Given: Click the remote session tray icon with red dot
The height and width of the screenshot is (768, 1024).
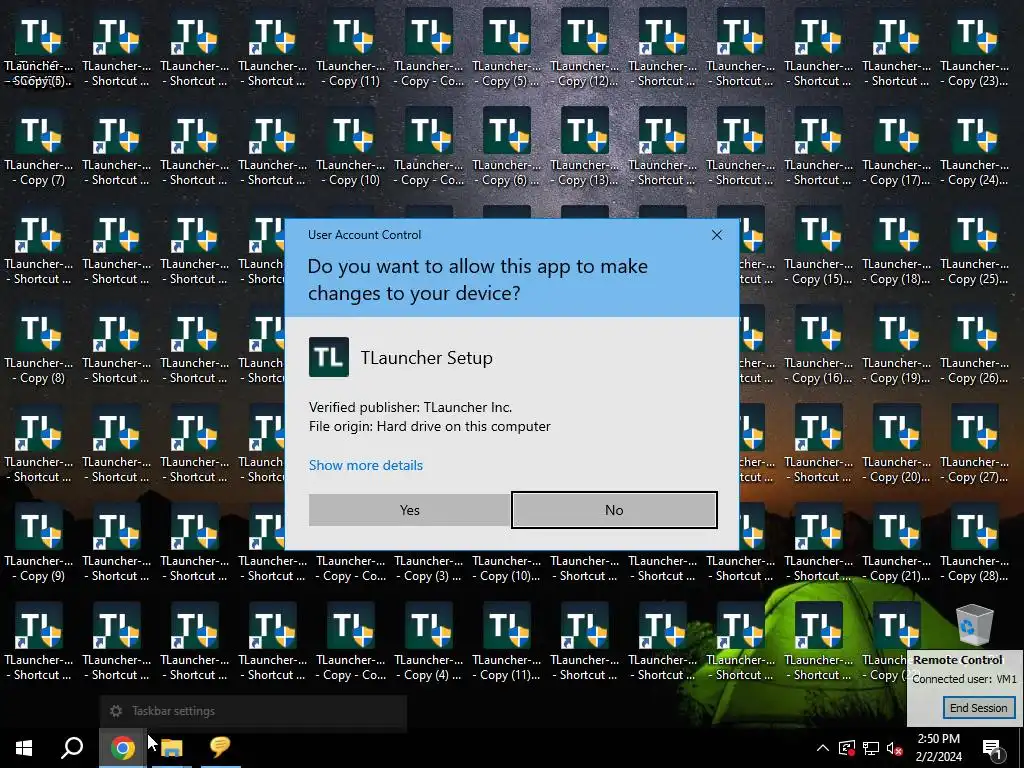Looking at the screenshot, I should (847, 748).
